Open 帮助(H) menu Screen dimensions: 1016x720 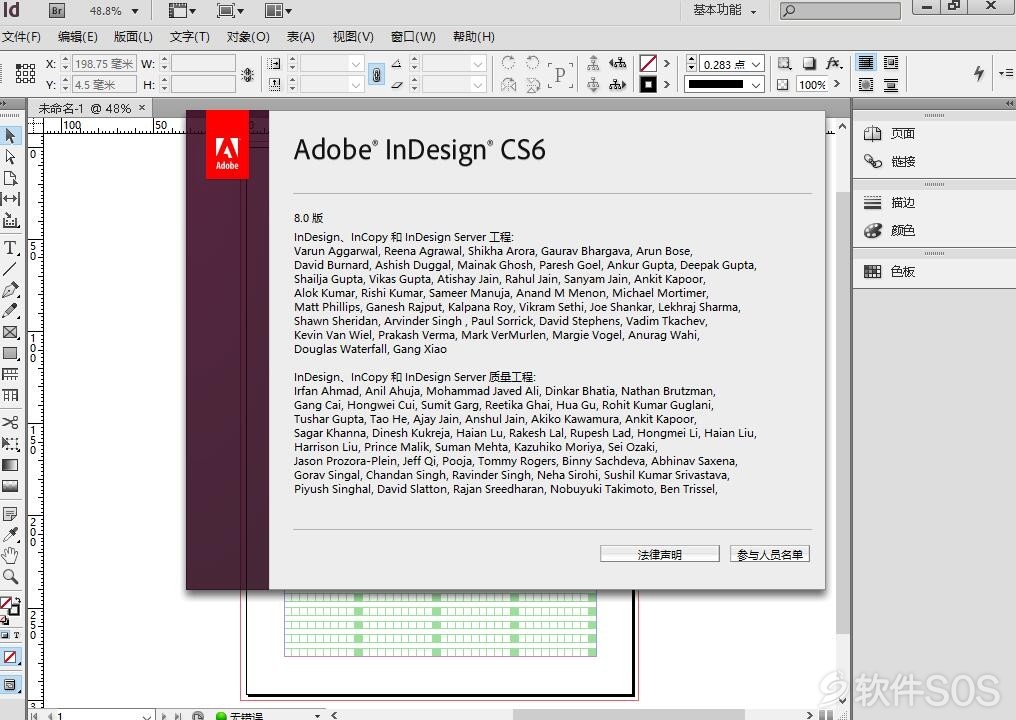tap(474, 37)
